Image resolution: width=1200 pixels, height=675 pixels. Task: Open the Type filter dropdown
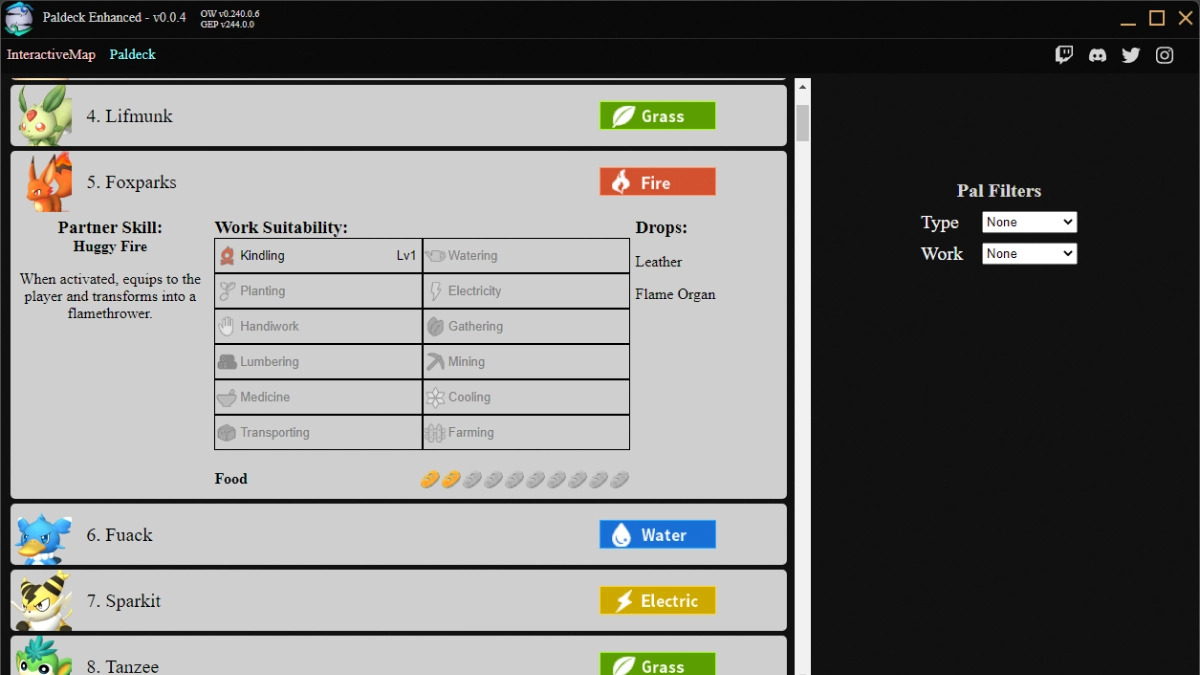coord(1028,221)
